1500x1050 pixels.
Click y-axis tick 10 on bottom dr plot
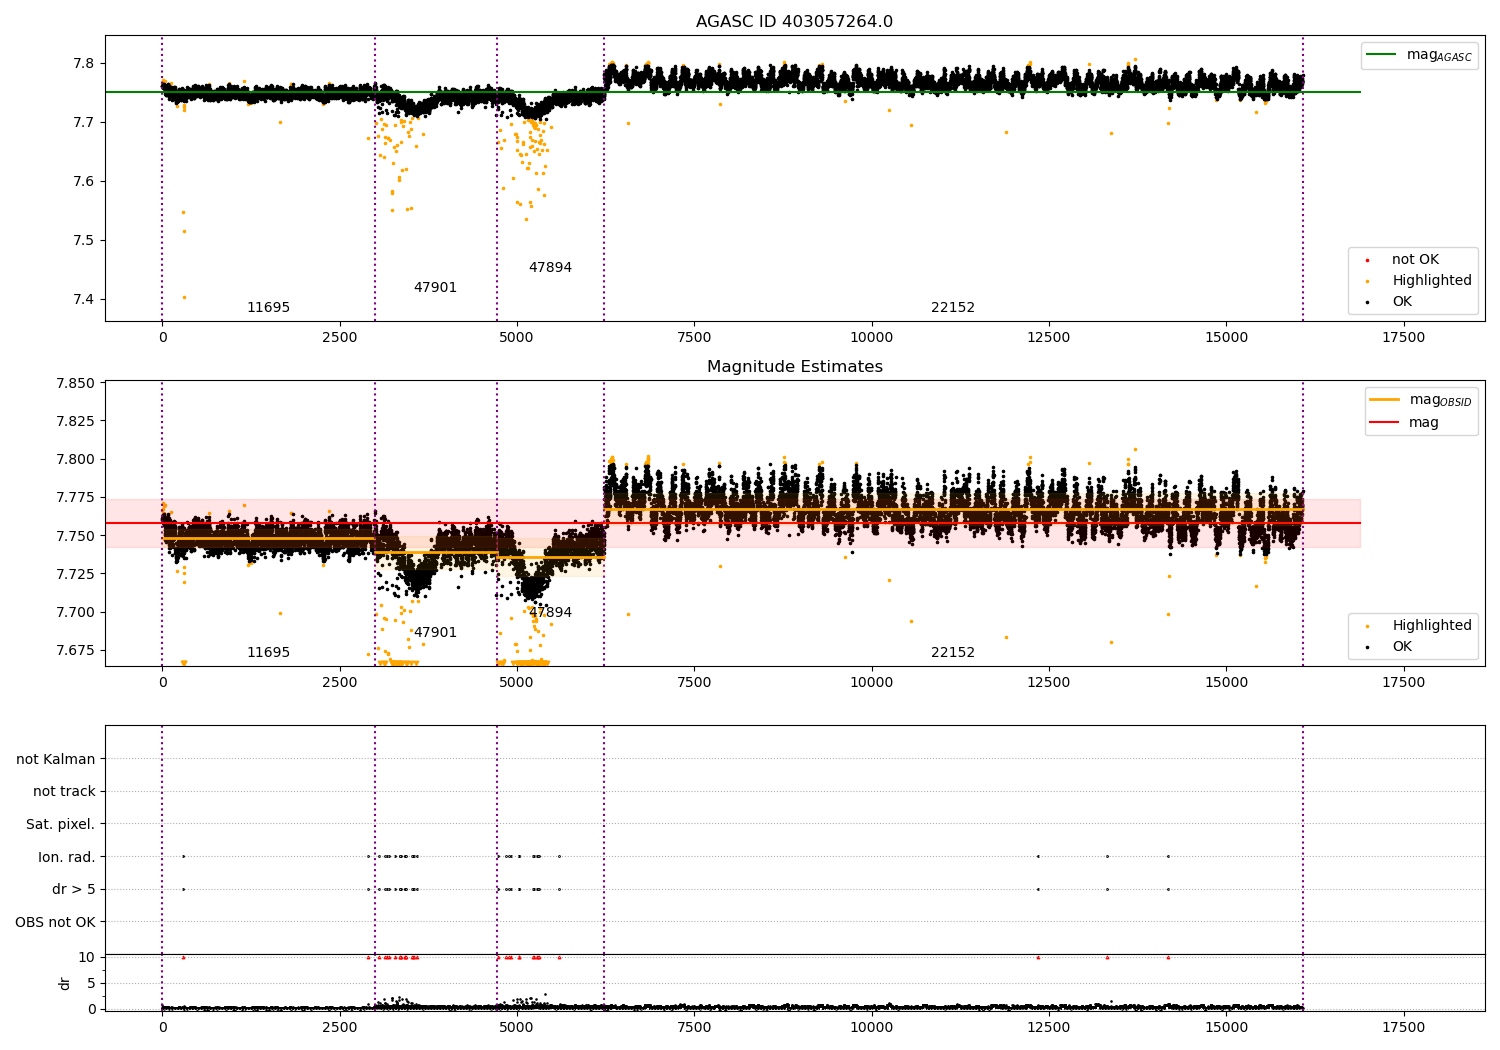point(87,957)
